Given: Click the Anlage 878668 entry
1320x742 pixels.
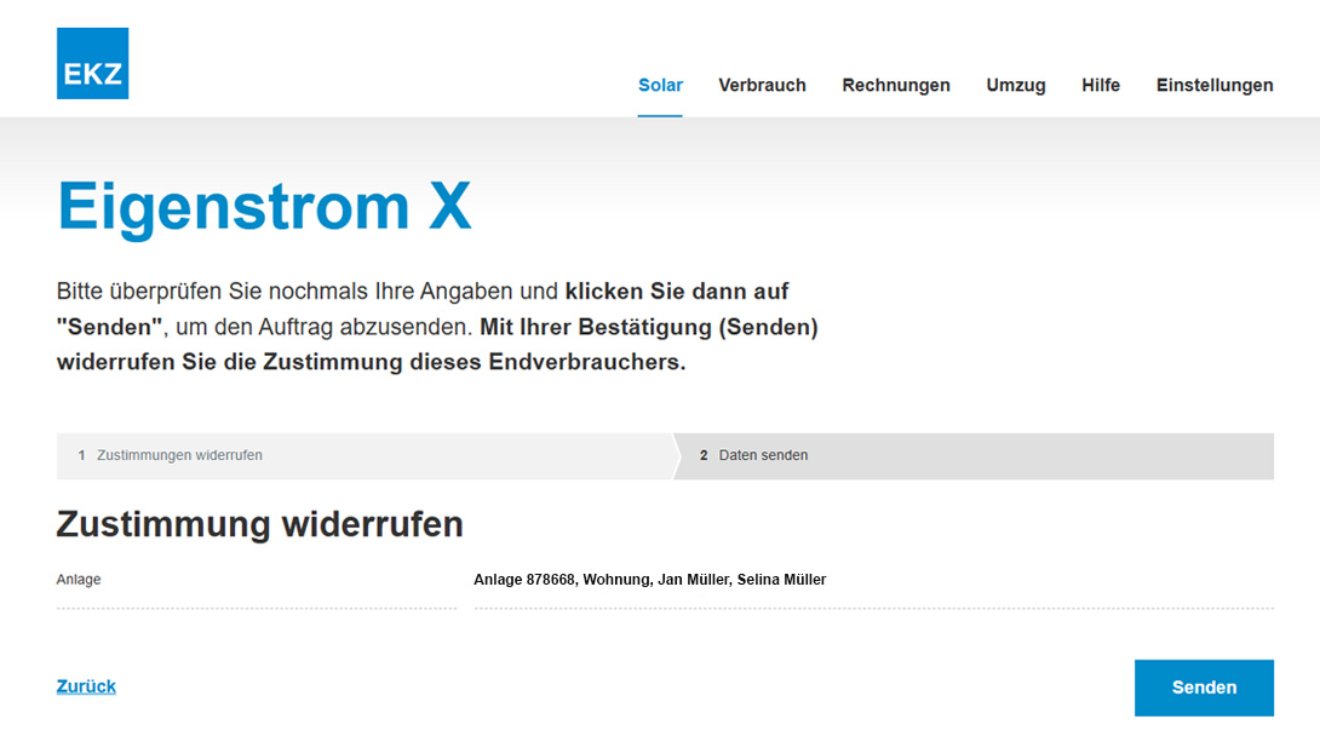Looking at the screenshot, I should [651, 578].
